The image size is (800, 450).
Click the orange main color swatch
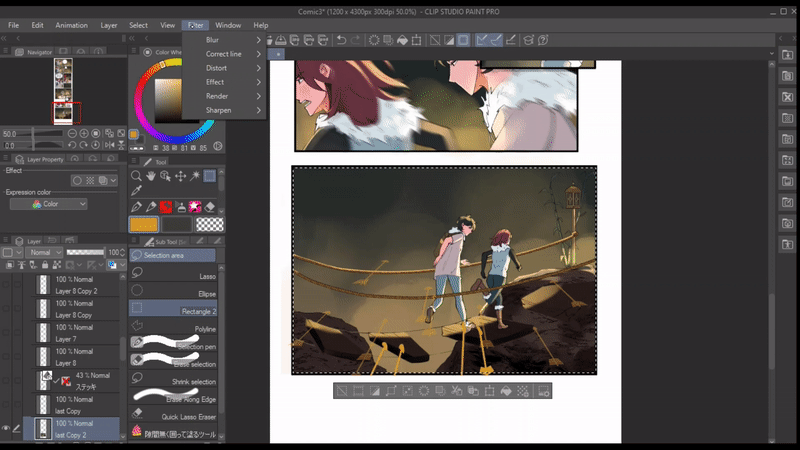[x=145, y=224]
